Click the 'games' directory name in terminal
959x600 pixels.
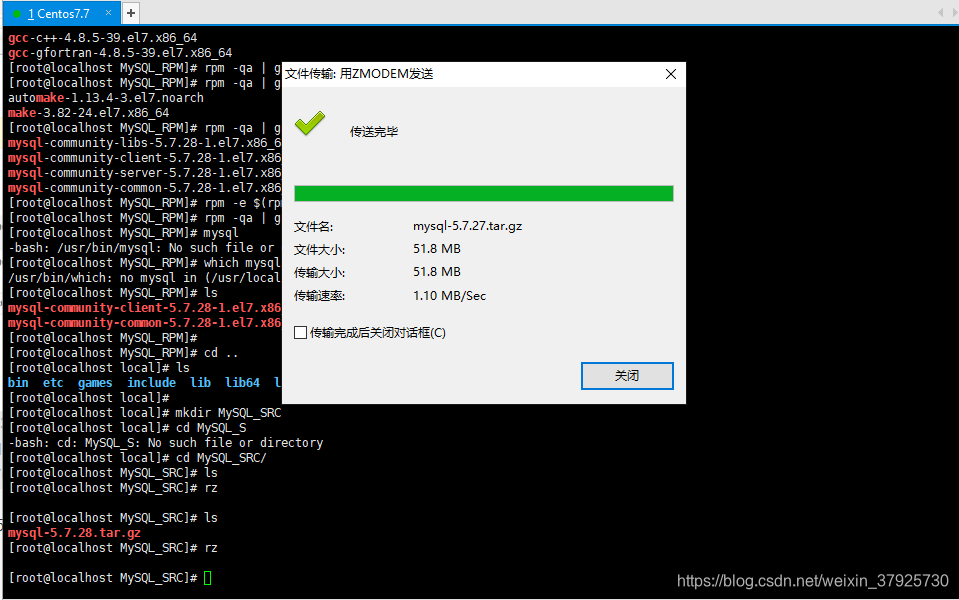click(95, 383)
